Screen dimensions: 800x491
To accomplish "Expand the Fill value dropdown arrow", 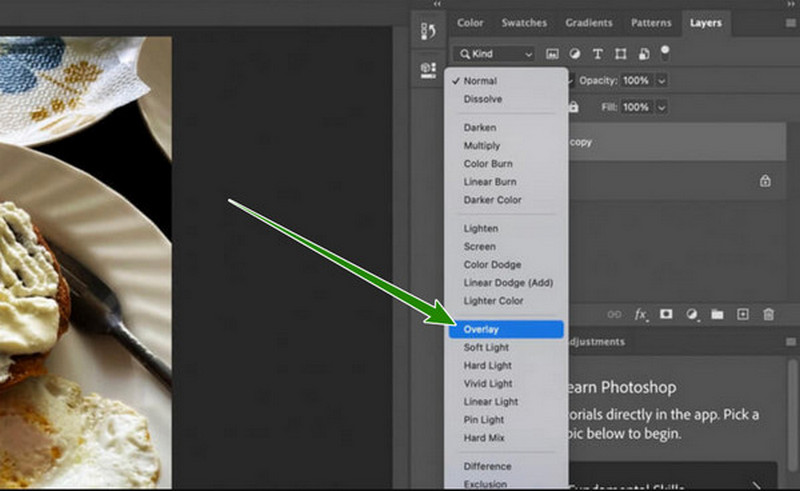I will tap(662, 106).
